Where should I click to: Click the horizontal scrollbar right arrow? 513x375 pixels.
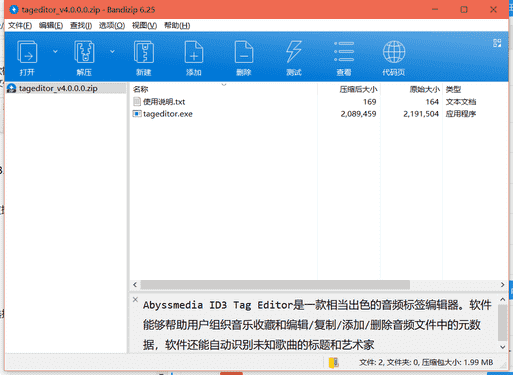[x=502, y=285]
